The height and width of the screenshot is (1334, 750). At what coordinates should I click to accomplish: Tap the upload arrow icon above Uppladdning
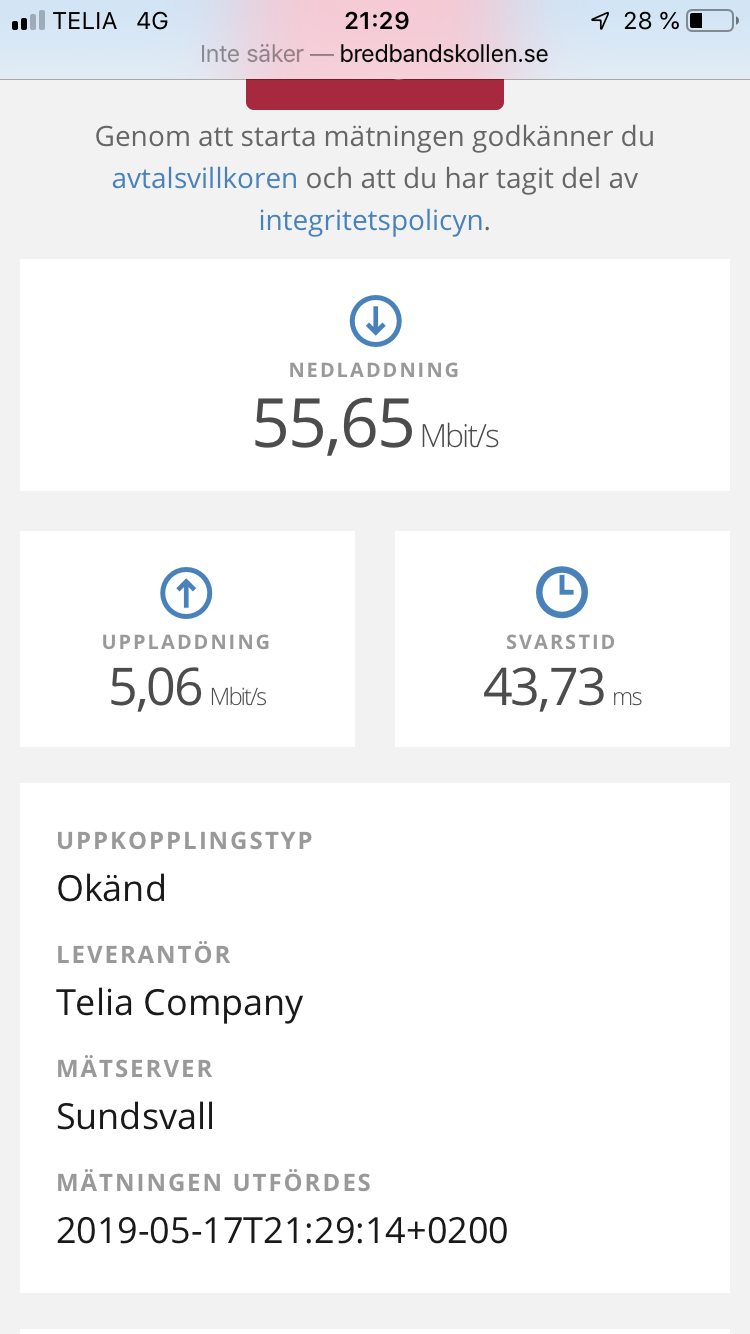(x=187, y=593)
